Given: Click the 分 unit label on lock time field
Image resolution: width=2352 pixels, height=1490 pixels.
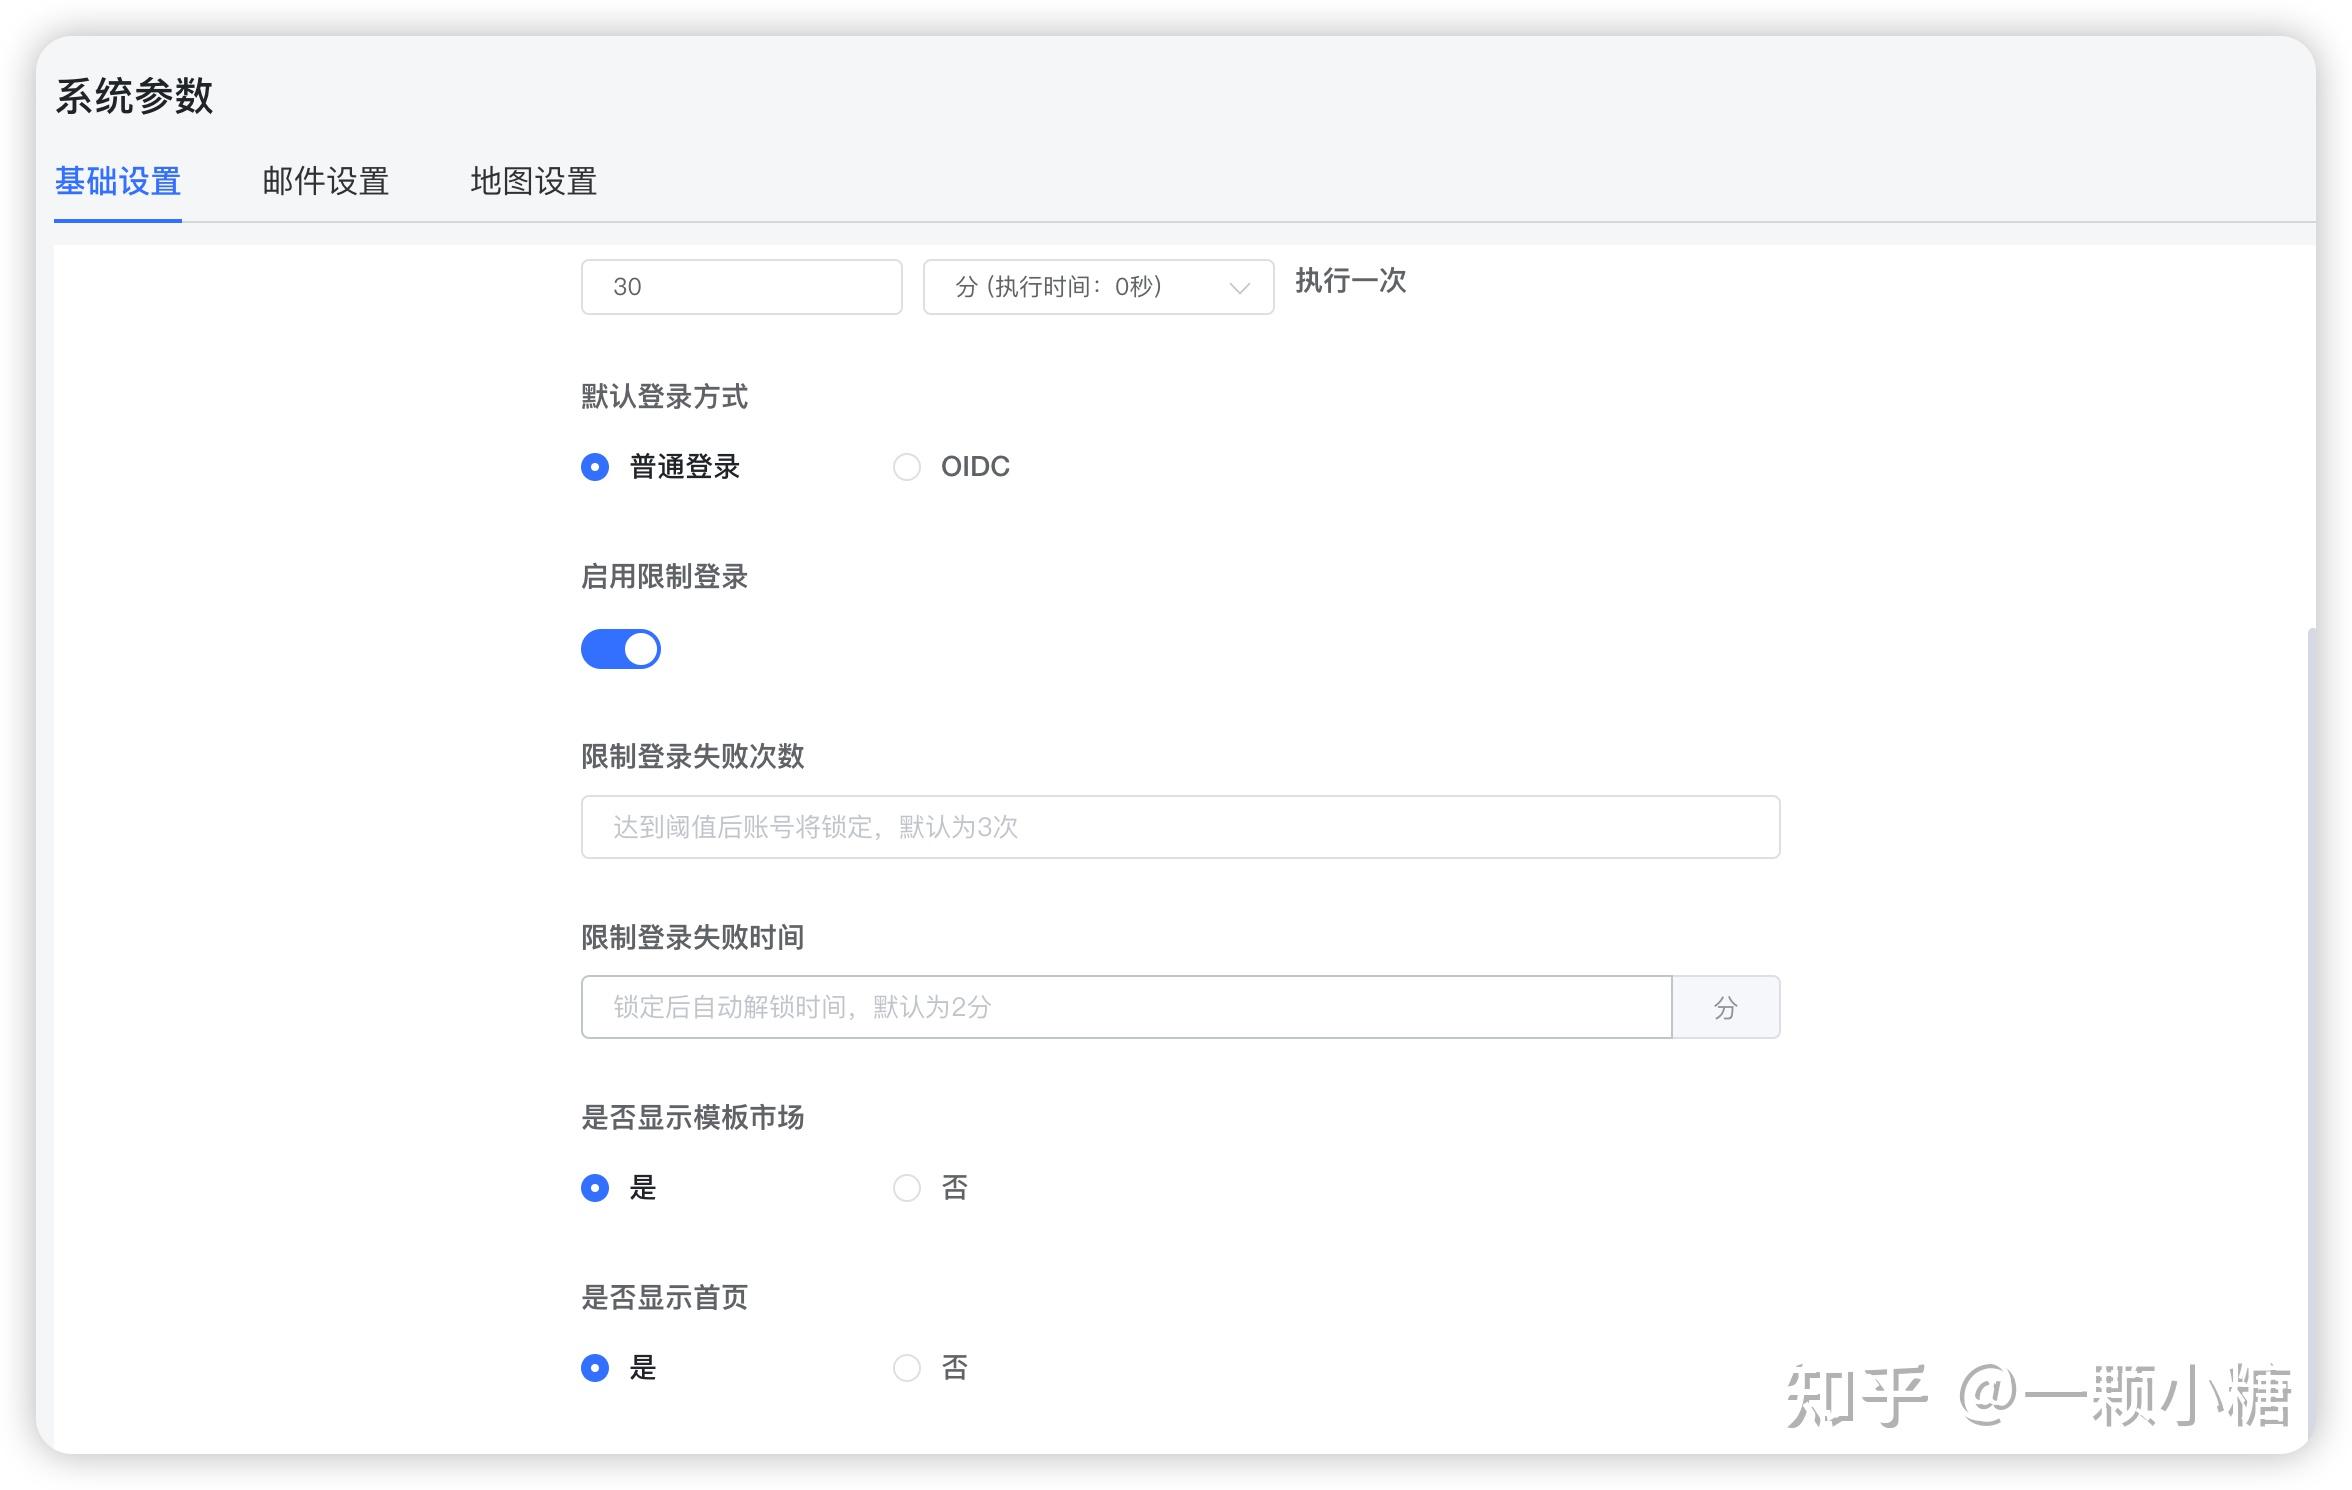Looking at the screenshot, I should 1726,1007.
